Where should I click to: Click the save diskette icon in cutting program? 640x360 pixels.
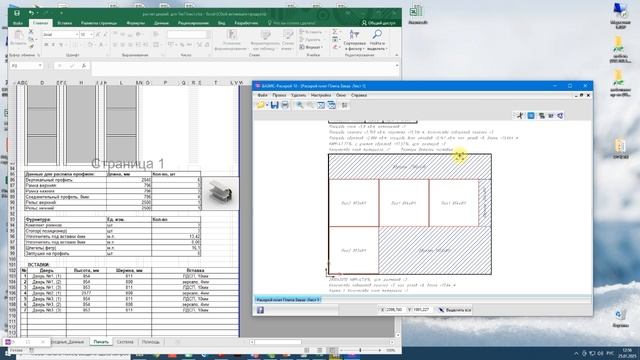point(274,105)
